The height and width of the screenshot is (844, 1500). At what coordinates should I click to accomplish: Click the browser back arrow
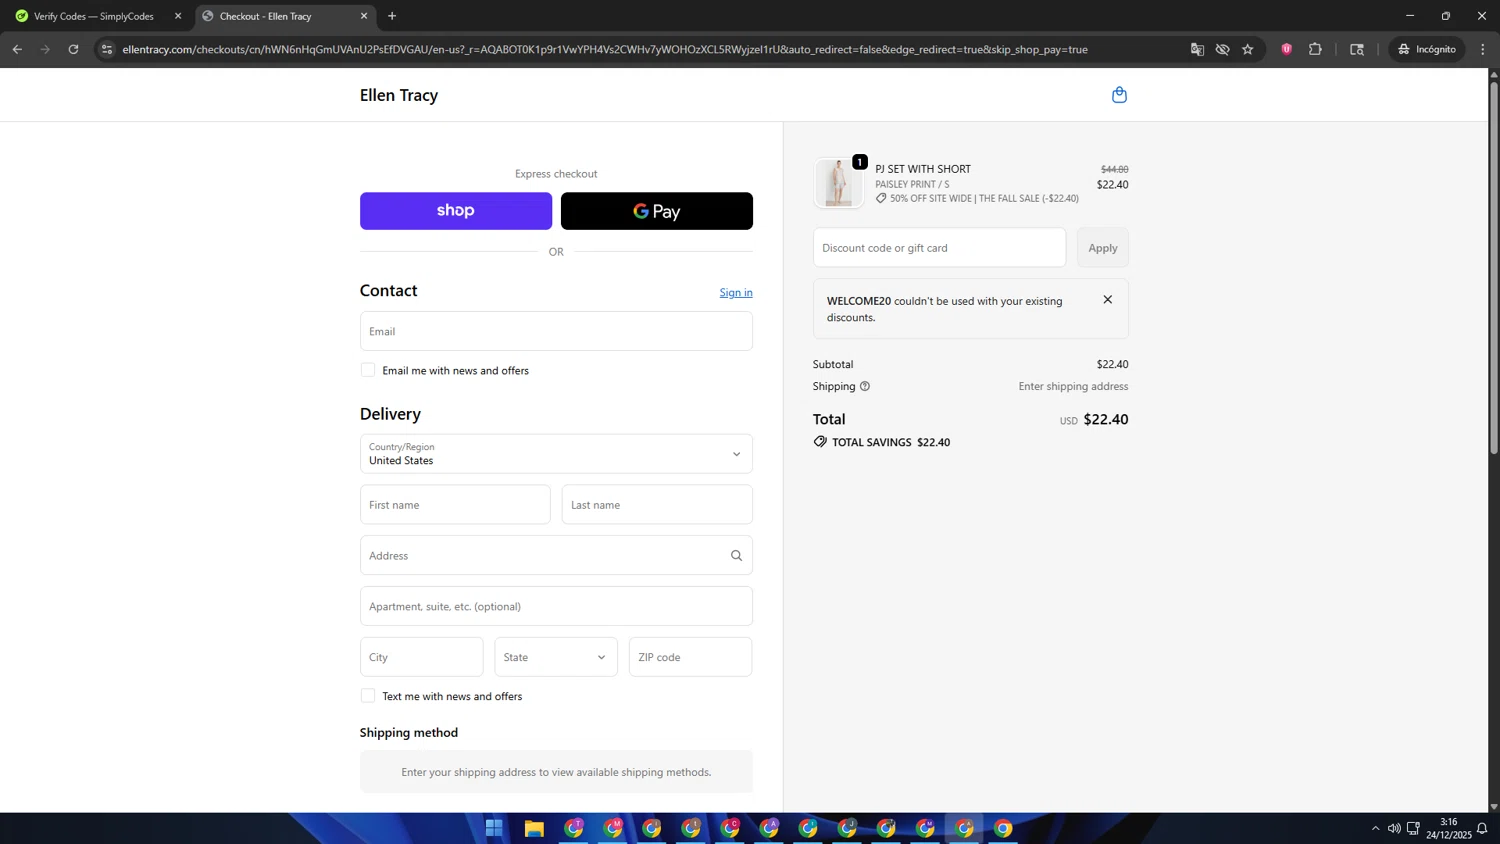tap(17, 49)
